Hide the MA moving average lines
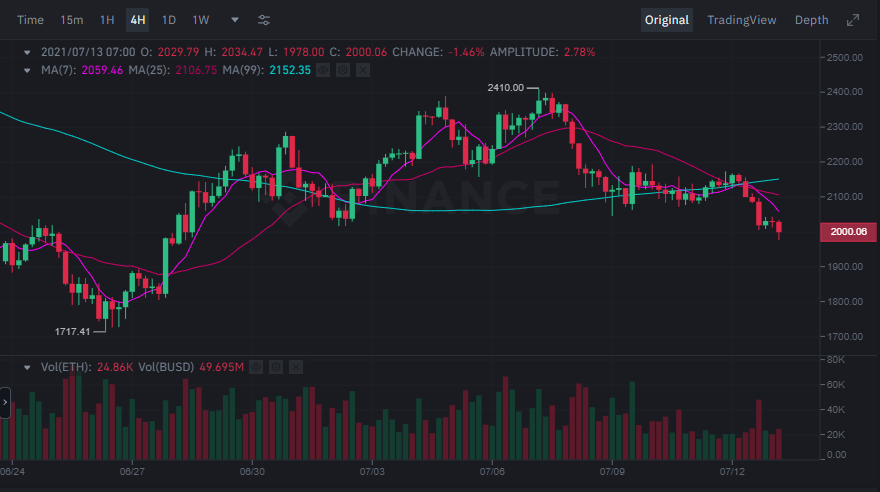Image resolution: width=880 pixels, height=492 pixels. point(323,70)
